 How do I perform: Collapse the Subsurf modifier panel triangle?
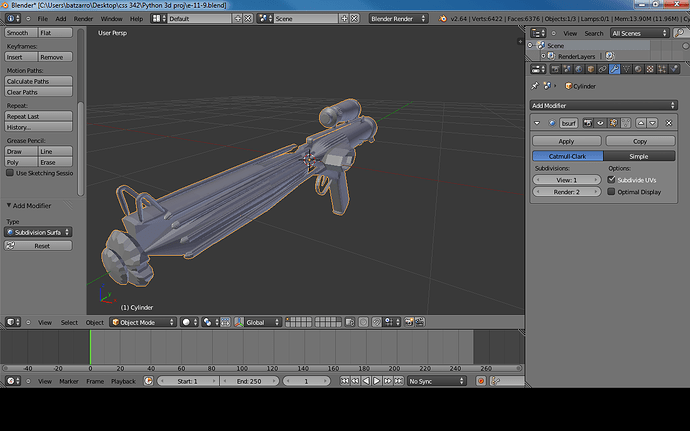pos(537,123)
